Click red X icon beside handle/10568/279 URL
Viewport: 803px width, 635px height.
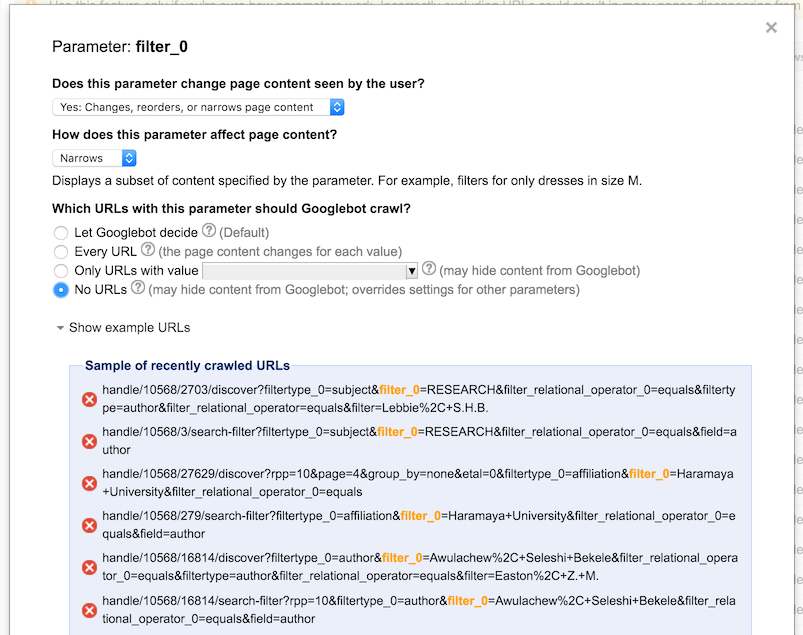(x=90, y=525)
